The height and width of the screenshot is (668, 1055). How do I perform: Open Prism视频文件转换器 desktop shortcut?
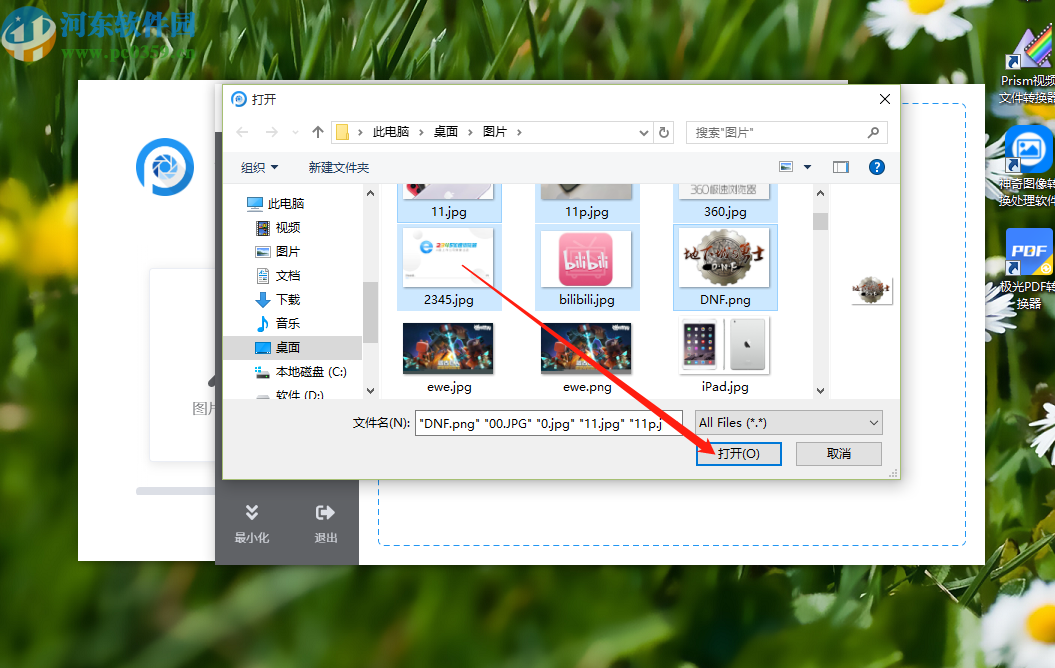(x=1029, y=67)
